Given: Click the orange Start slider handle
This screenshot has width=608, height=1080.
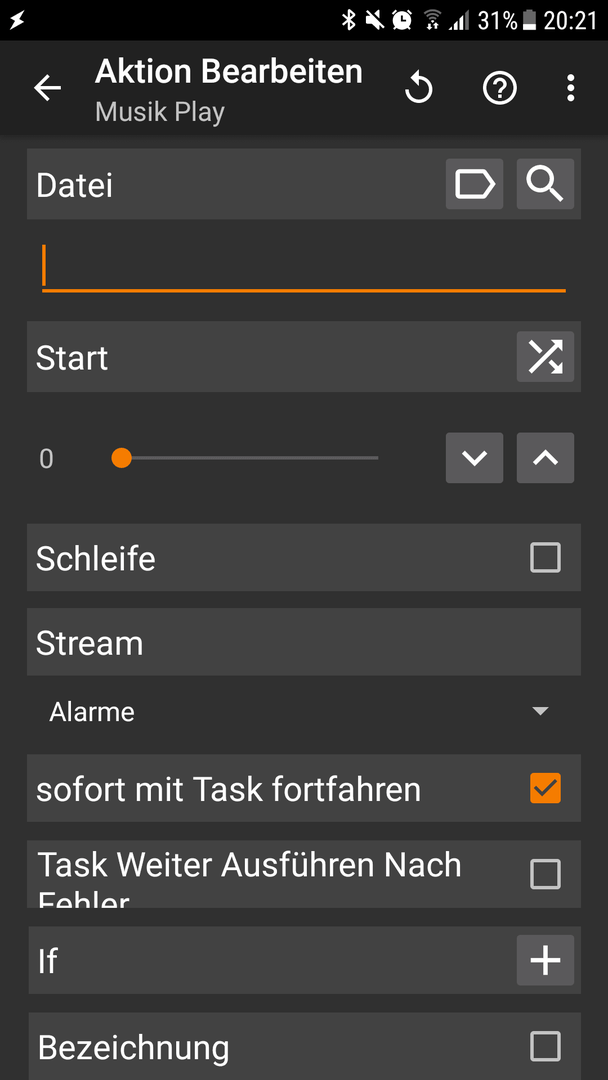Looking at the screenshot, I should point(122,457).
